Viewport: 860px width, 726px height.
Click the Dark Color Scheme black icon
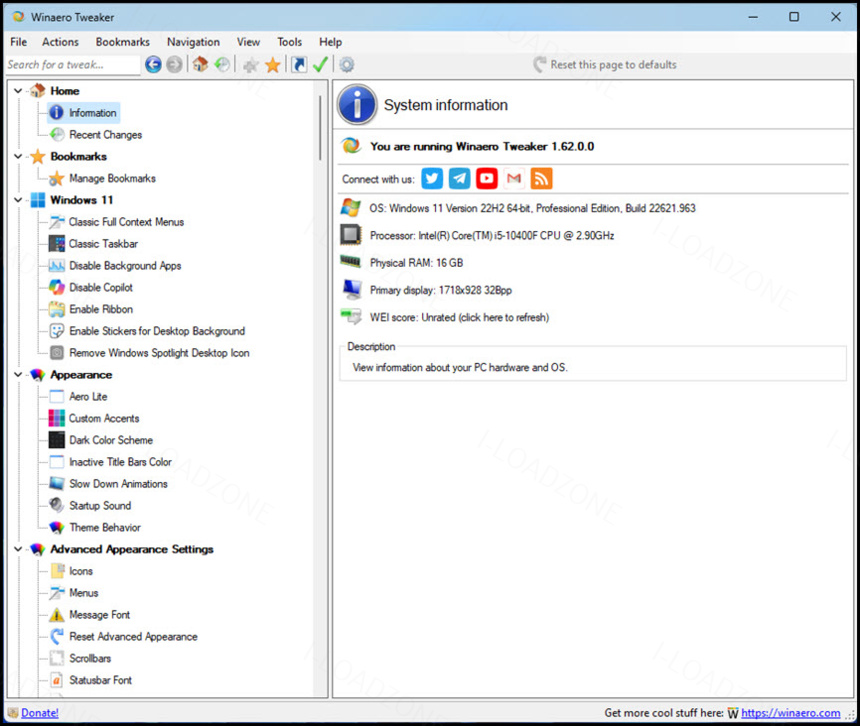click(x=57, y=440)
